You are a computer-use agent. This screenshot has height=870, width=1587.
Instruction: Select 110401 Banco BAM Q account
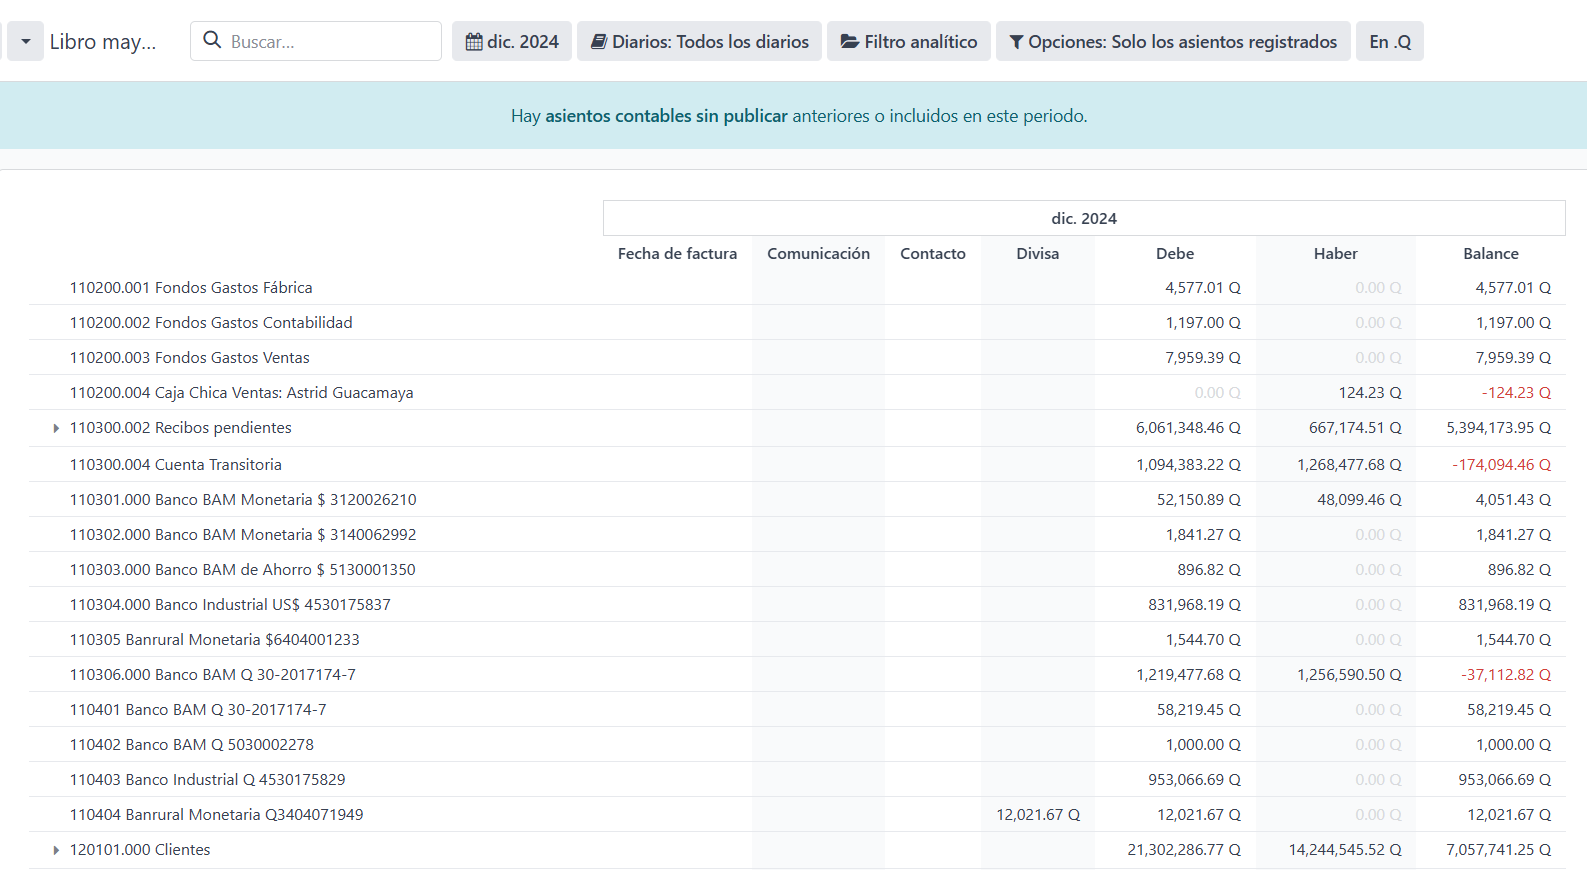(x=198, y=710)
